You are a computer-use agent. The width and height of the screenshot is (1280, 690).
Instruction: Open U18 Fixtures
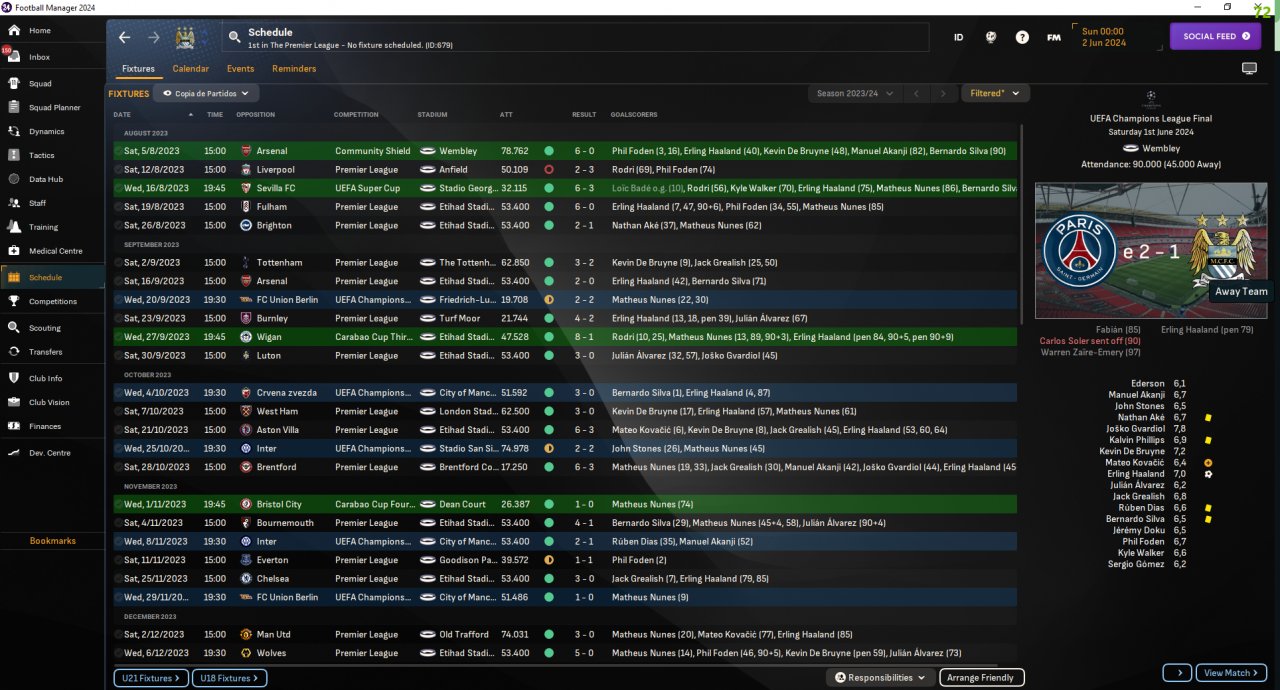pyautogui.click(x=229, y=678)
